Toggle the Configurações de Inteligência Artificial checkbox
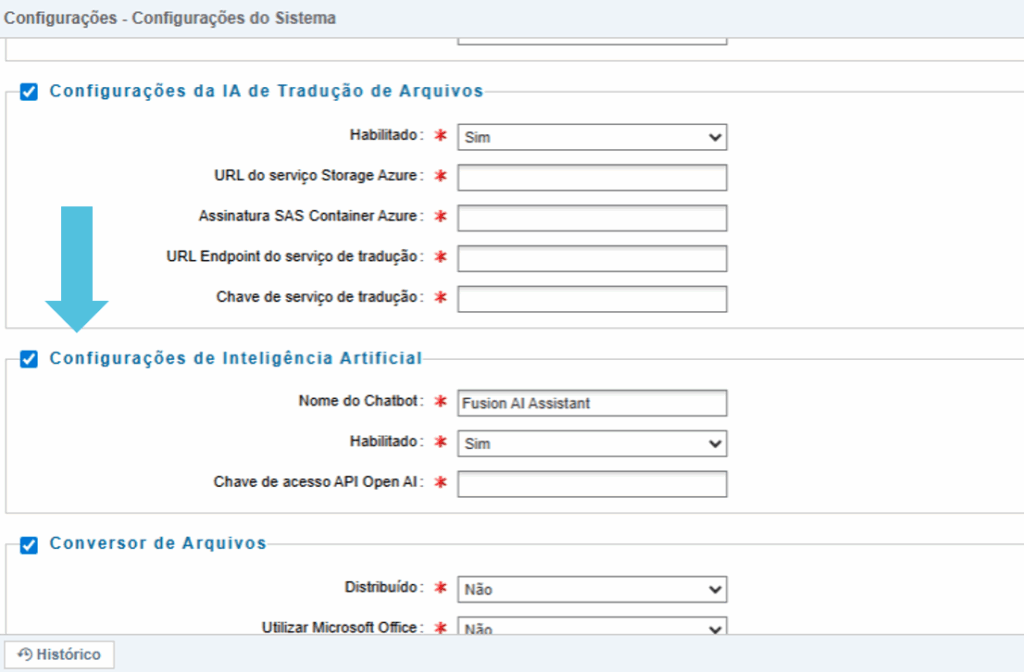The image size is (1024, 672). (29, 359)
